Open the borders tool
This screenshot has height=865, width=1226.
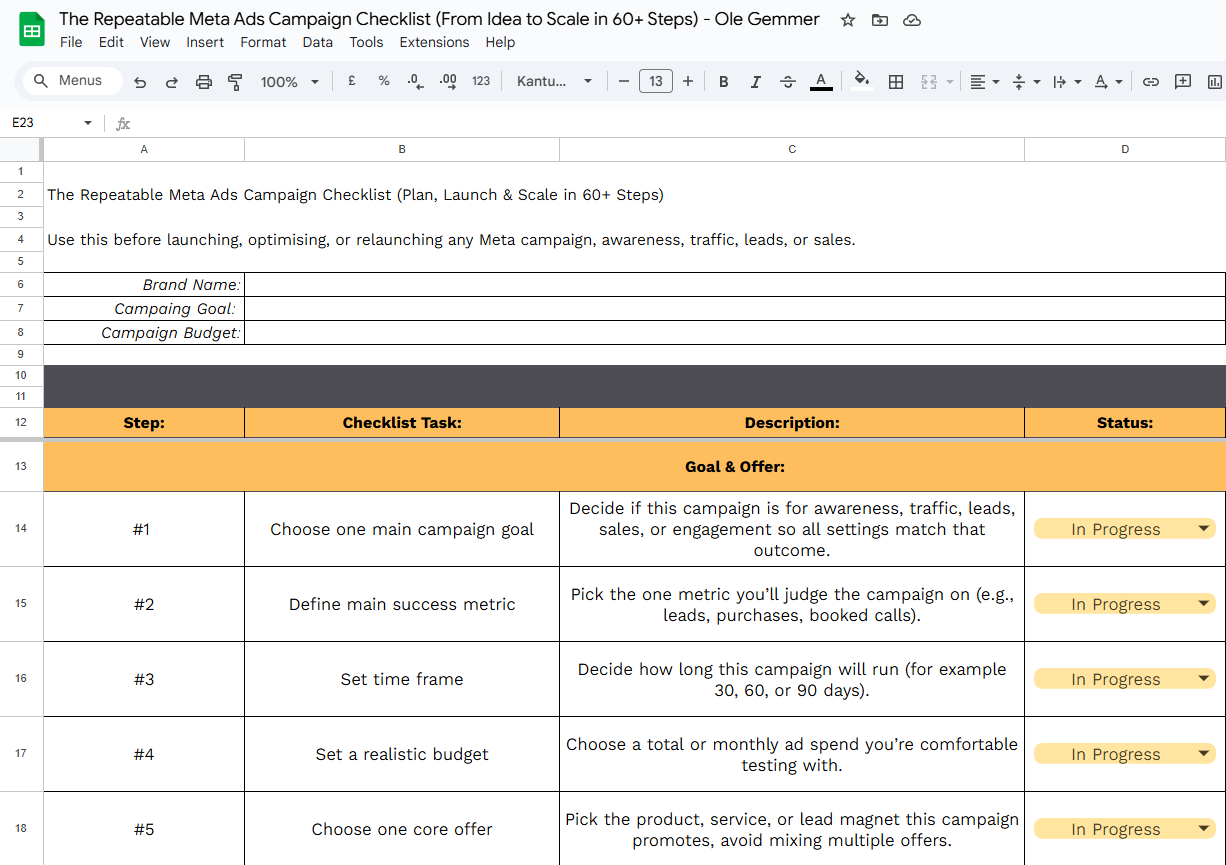click(896, 82)
